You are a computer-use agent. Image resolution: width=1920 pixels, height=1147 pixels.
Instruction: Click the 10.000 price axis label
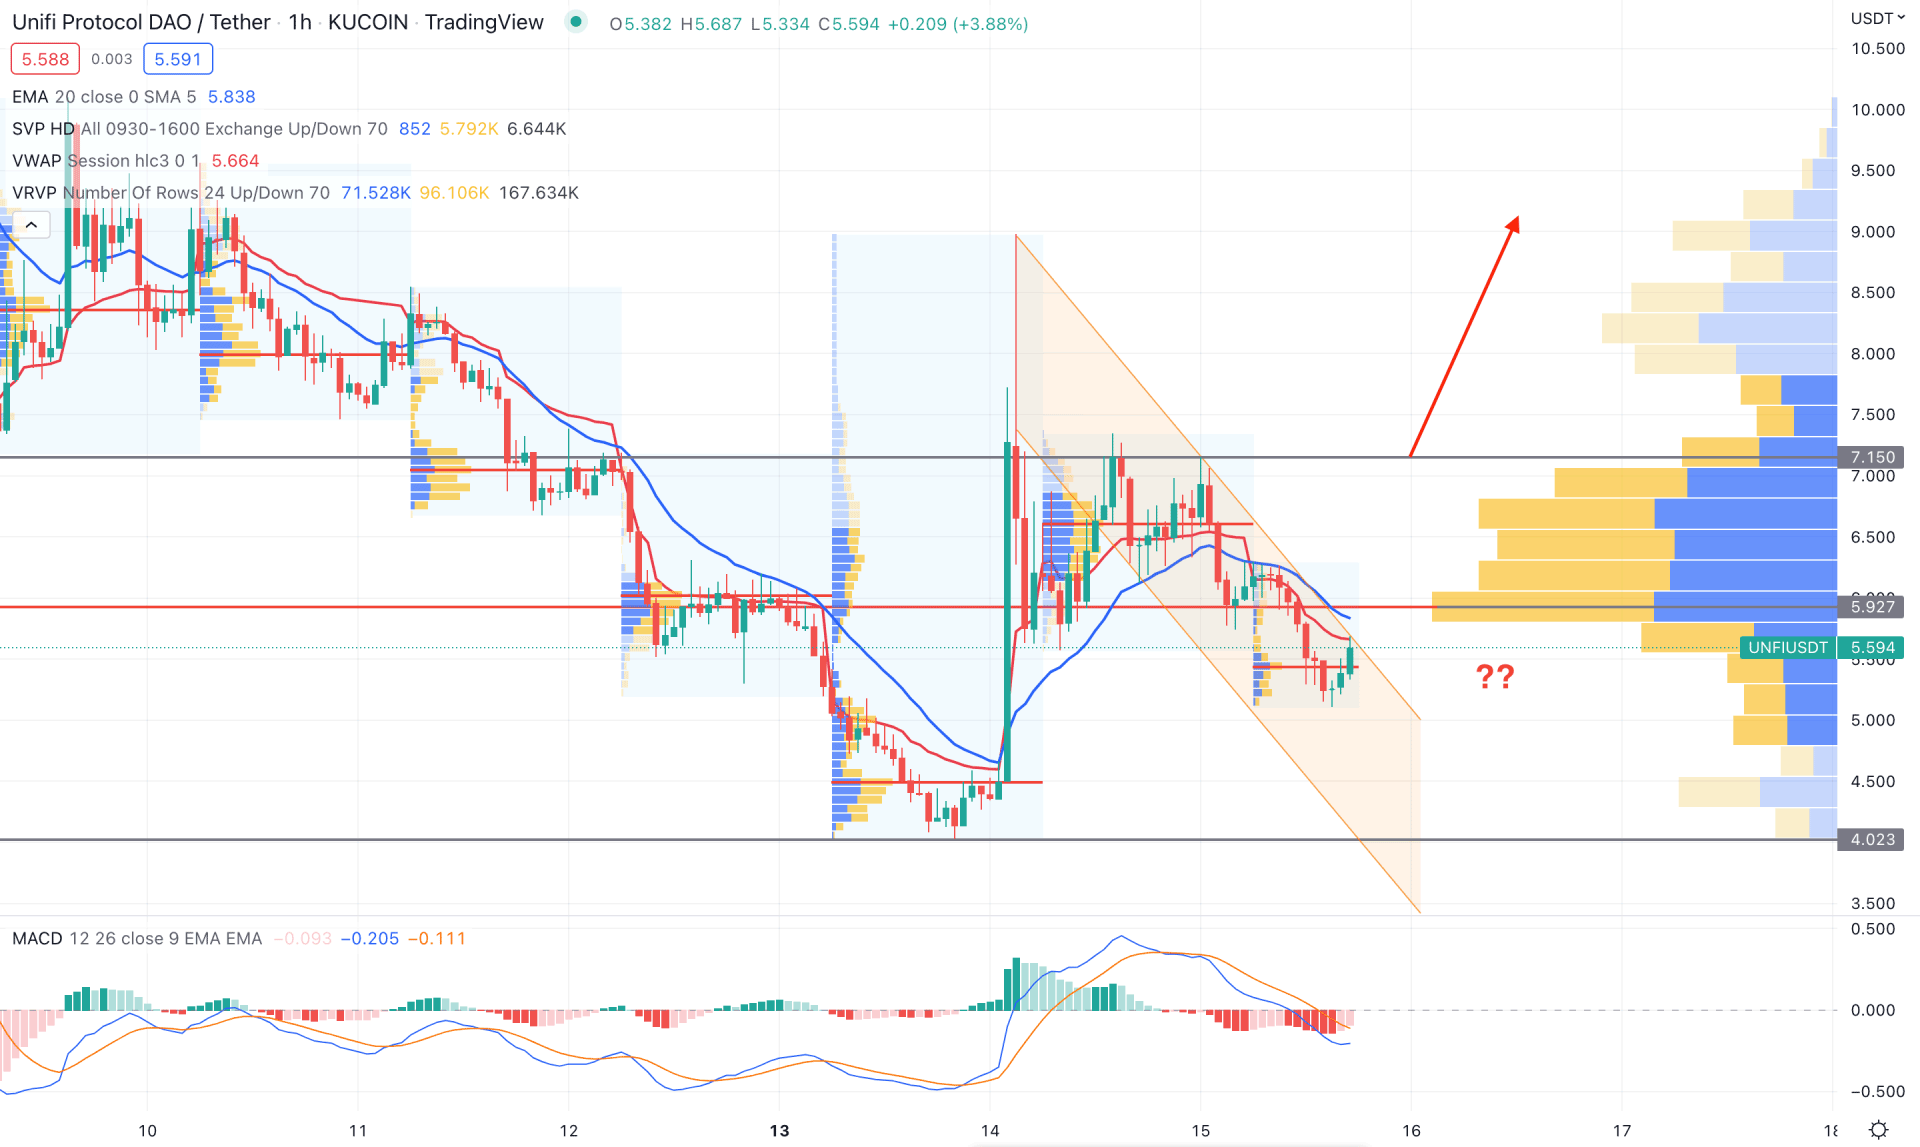coord(1877,110)
